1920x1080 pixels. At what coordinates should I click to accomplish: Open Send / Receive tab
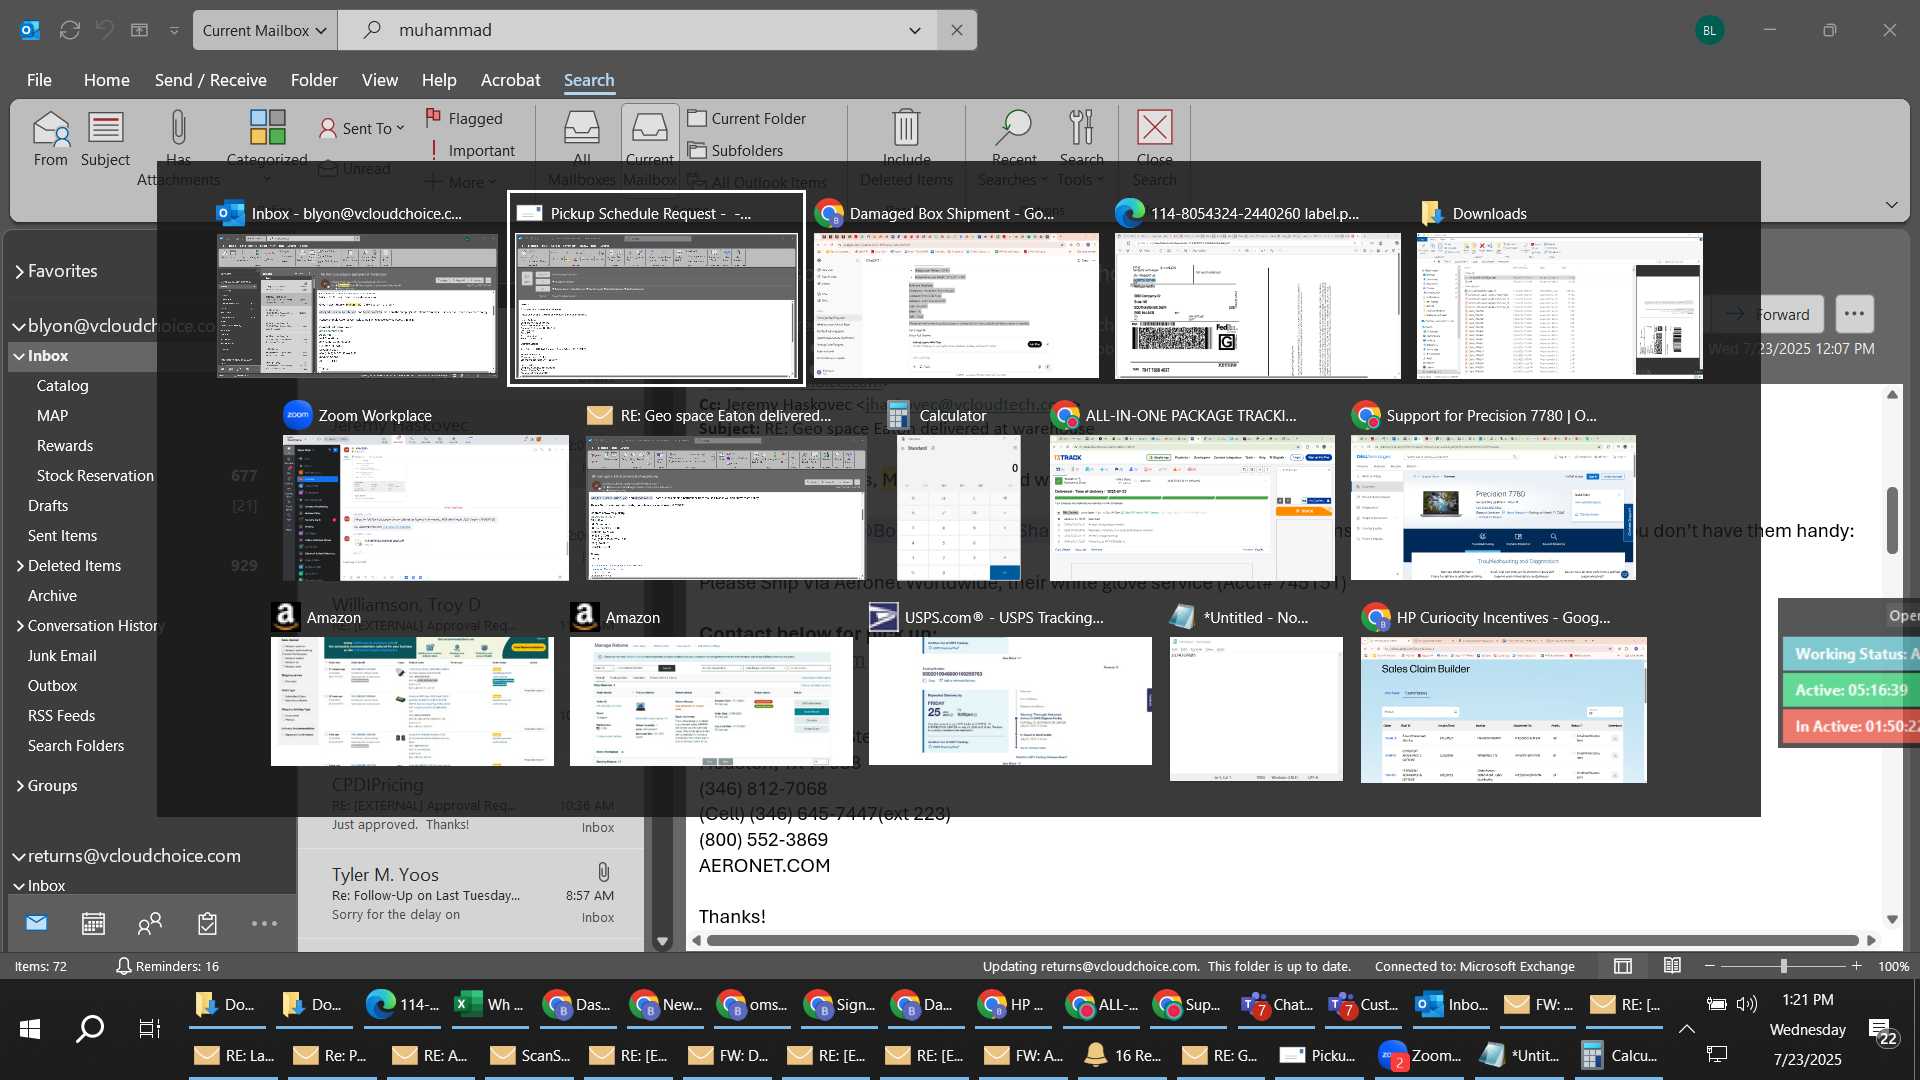(x=210, y=80)
